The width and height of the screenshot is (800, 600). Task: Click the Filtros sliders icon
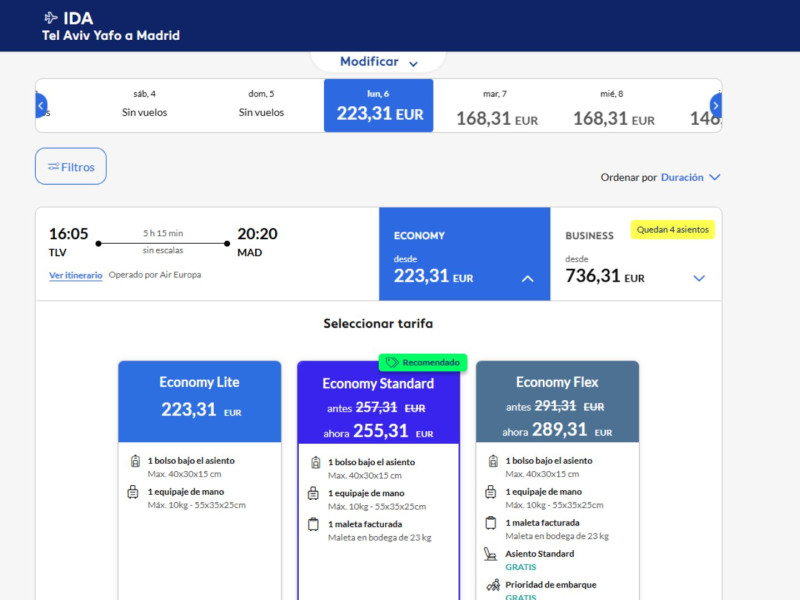tap(53, 167)
